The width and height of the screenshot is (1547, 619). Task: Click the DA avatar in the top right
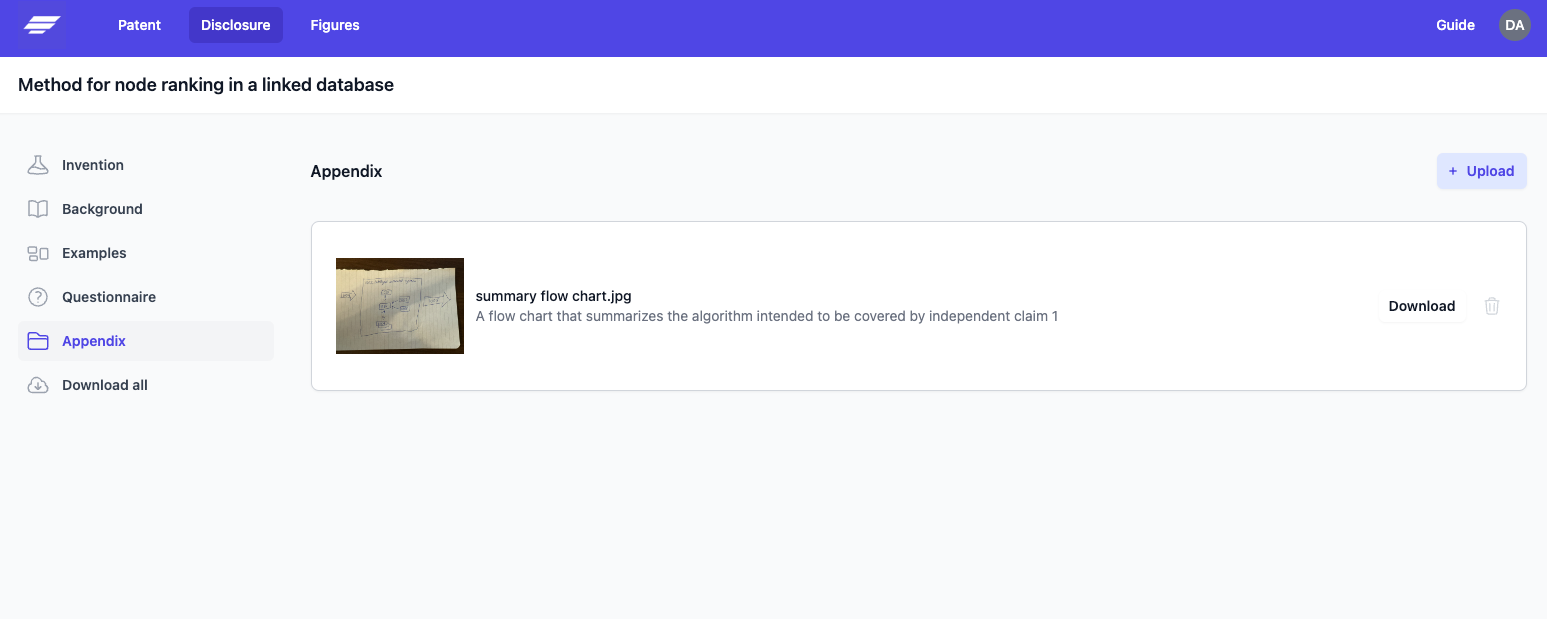click(x=1514, y=25)
